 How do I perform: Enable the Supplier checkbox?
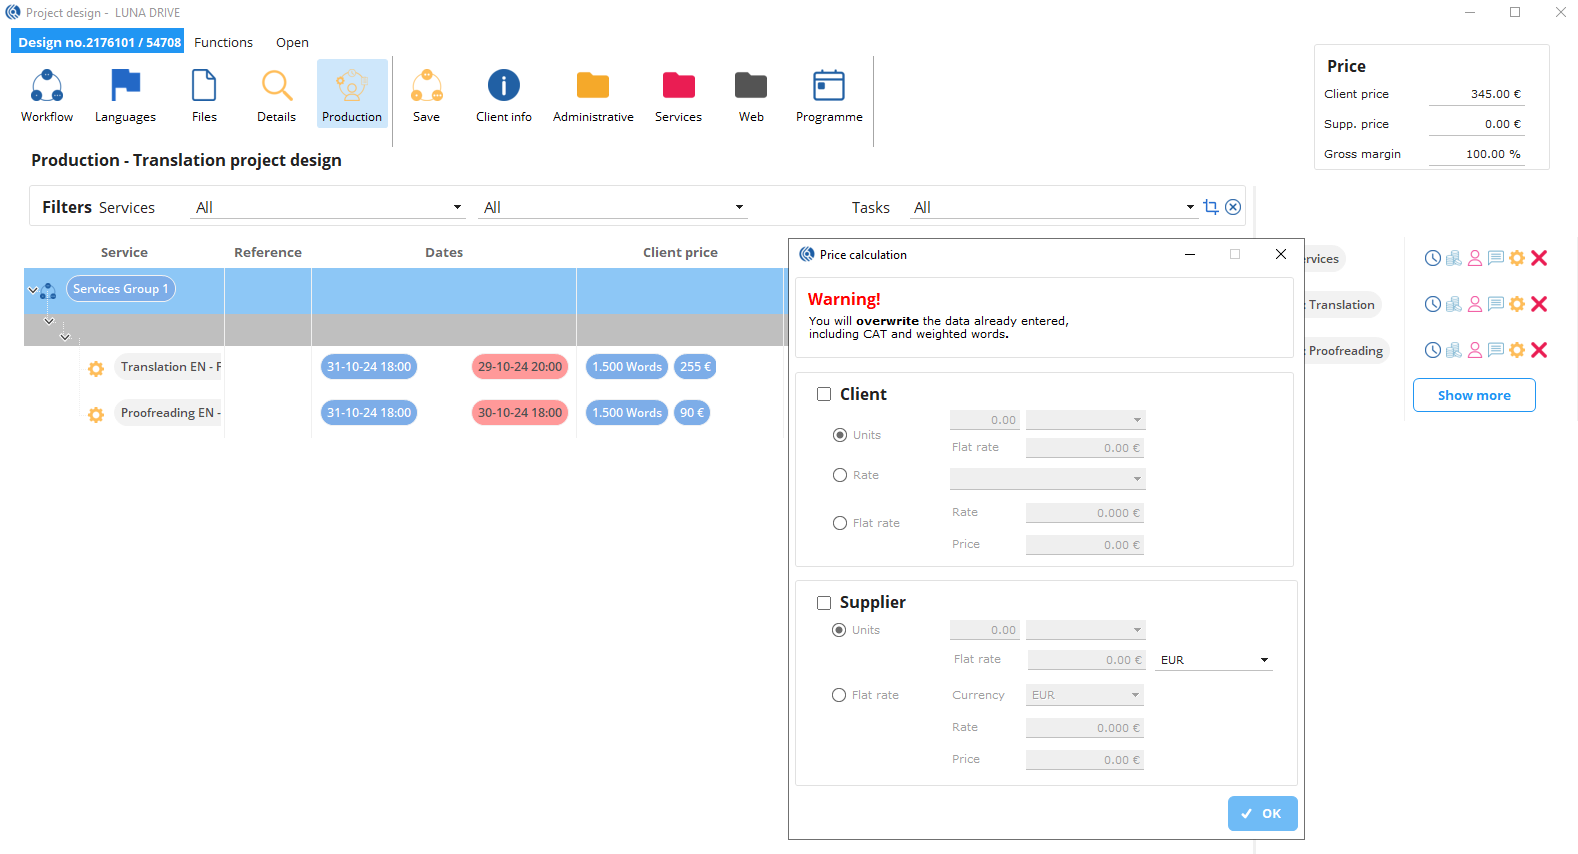pyautogui.click(x=824, y=602)
